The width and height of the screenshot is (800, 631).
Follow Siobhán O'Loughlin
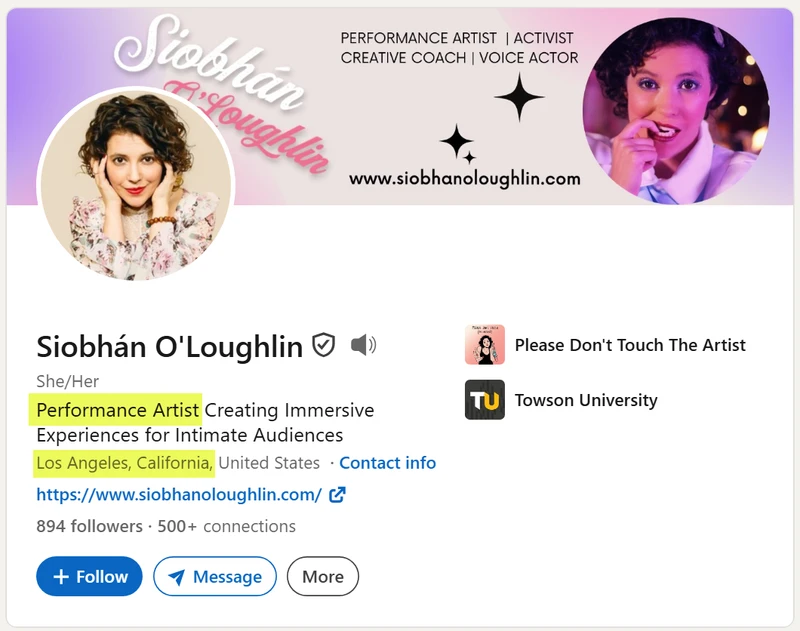point(89,576)
